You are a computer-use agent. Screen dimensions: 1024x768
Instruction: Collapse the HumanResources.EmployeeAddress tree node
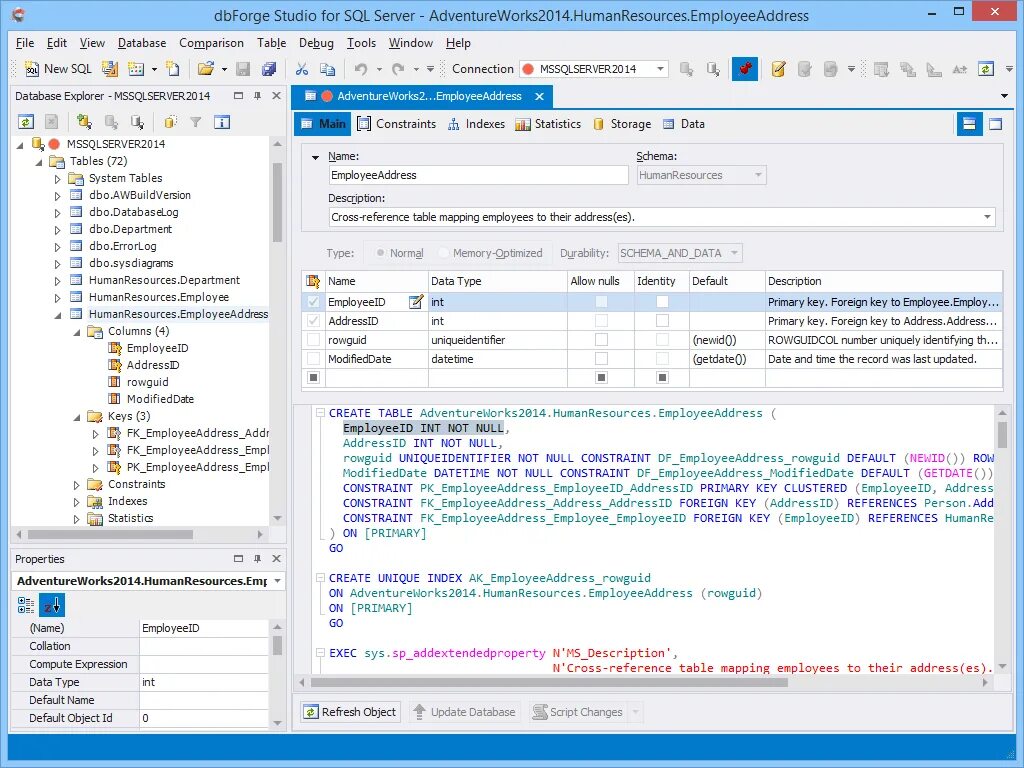57,315
